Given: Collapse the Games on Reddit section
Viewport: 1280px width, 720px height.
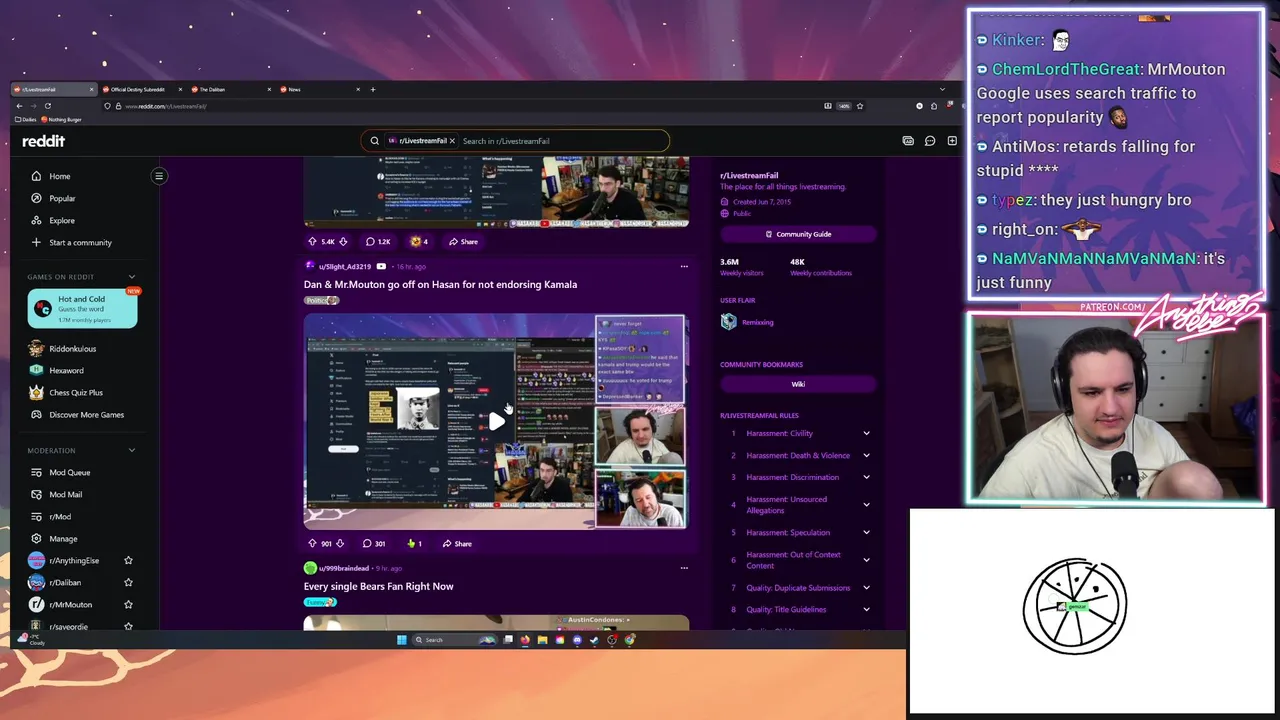Looking at the screenshot, I should pos(131,277).
